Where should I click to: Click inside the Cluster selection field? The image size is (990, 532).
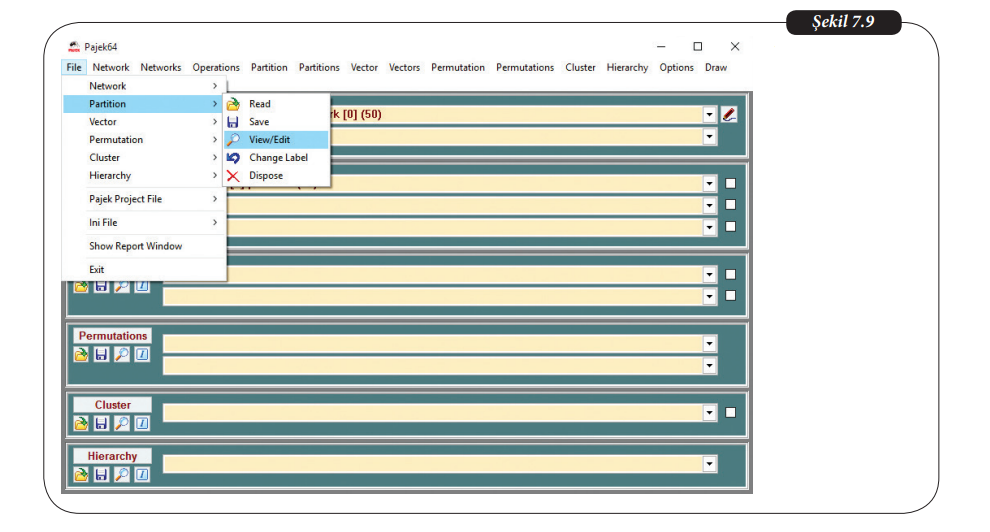click(x=432, y=412)
